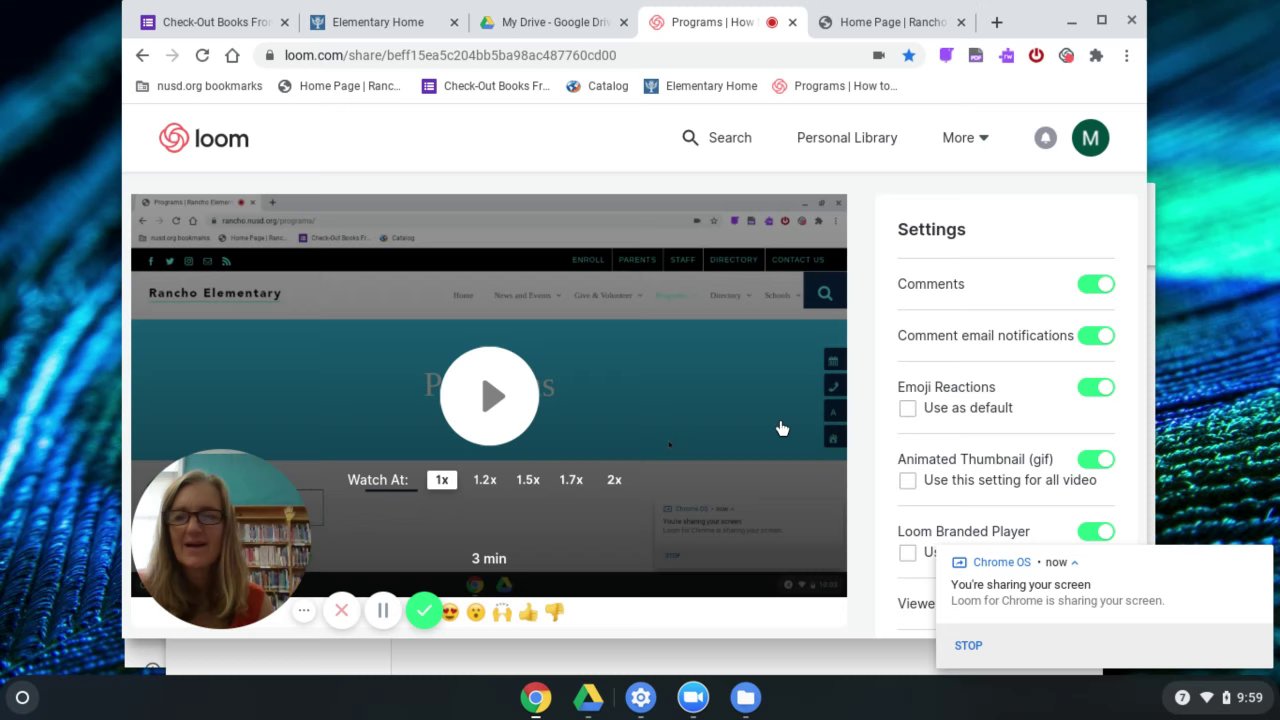
Task: Open system tray showing 9:59 clock
Action: tap(1218, 697)
